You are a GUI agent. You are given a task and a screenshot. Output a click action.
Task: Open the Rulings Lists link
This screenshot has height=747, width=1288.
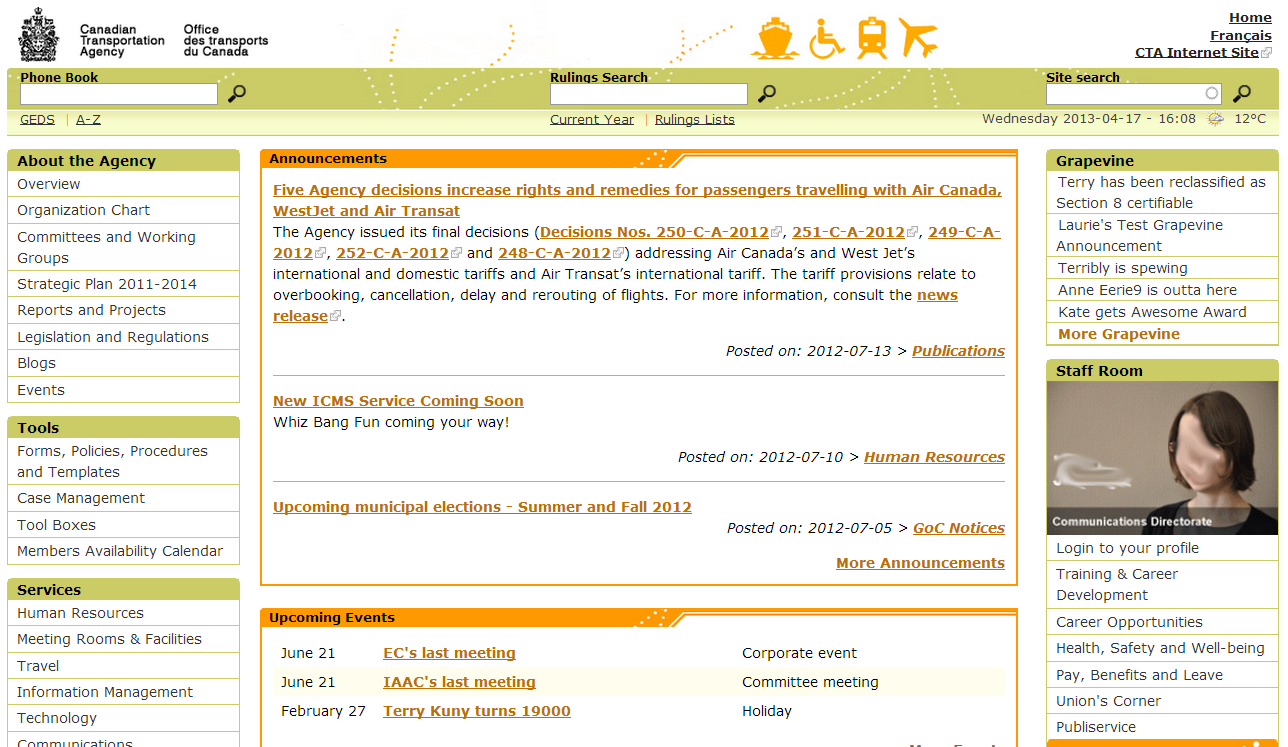click(695, 119)
